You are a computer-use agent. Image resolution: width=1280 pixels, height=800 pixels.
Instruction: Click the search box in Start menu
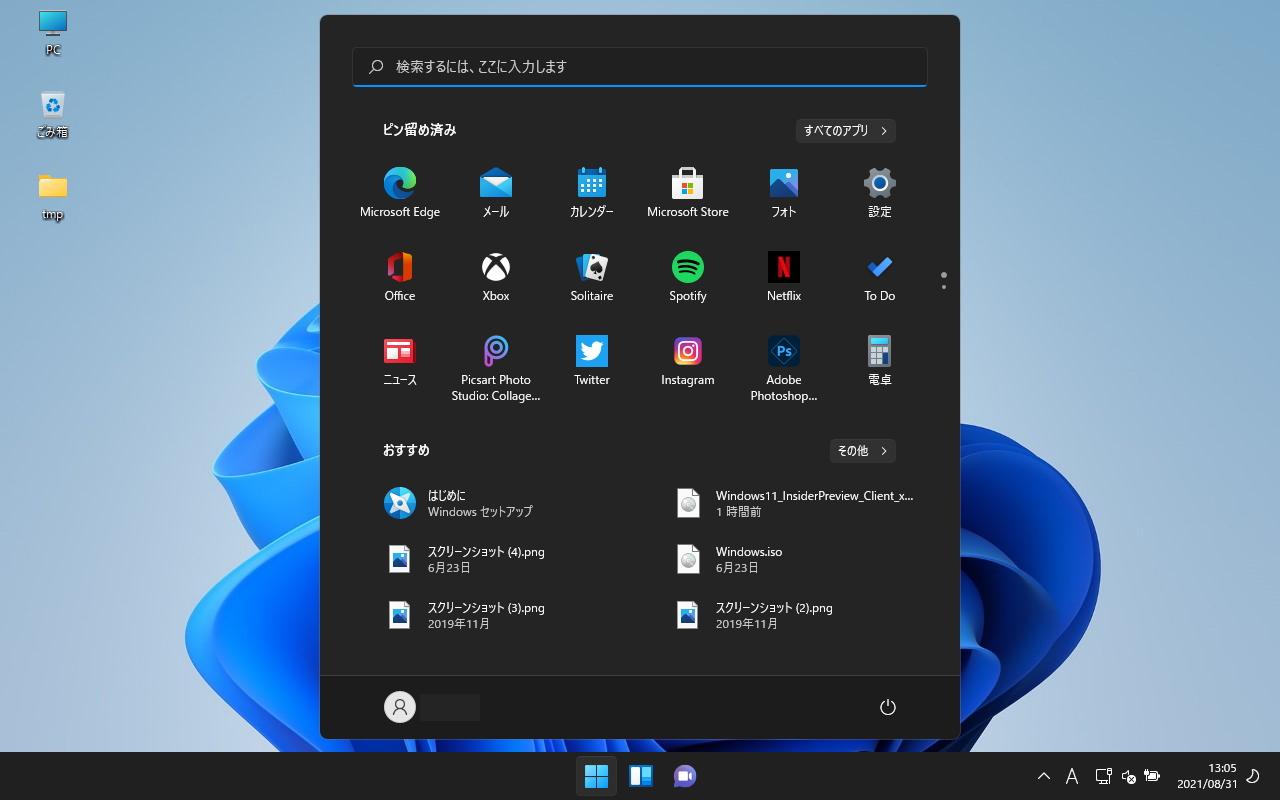click(x=640, y=67)
